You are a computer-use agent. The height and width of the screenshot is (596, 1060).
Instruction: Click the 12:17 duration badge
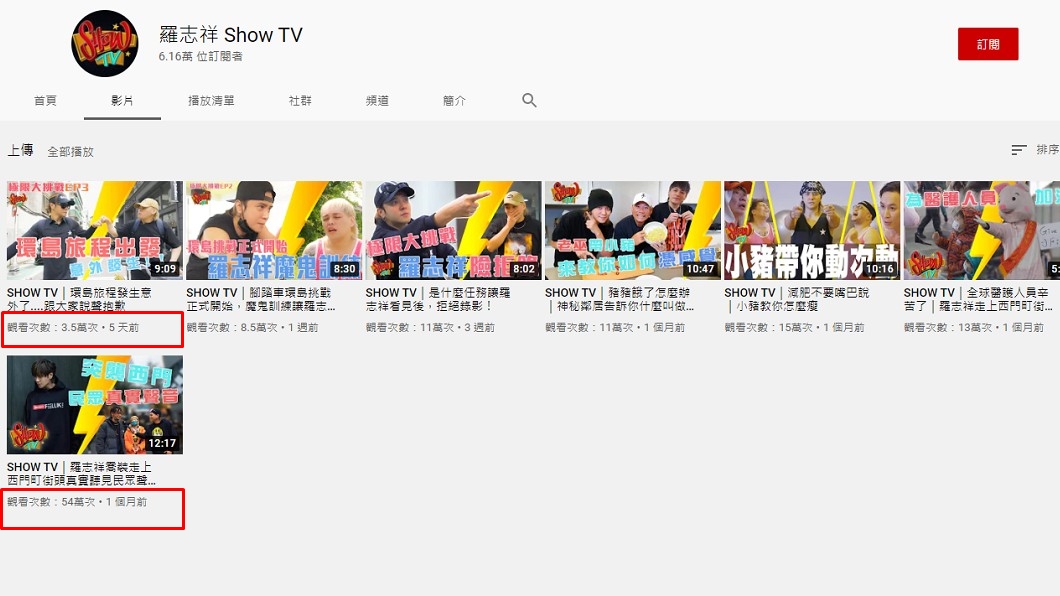point(162,443)
